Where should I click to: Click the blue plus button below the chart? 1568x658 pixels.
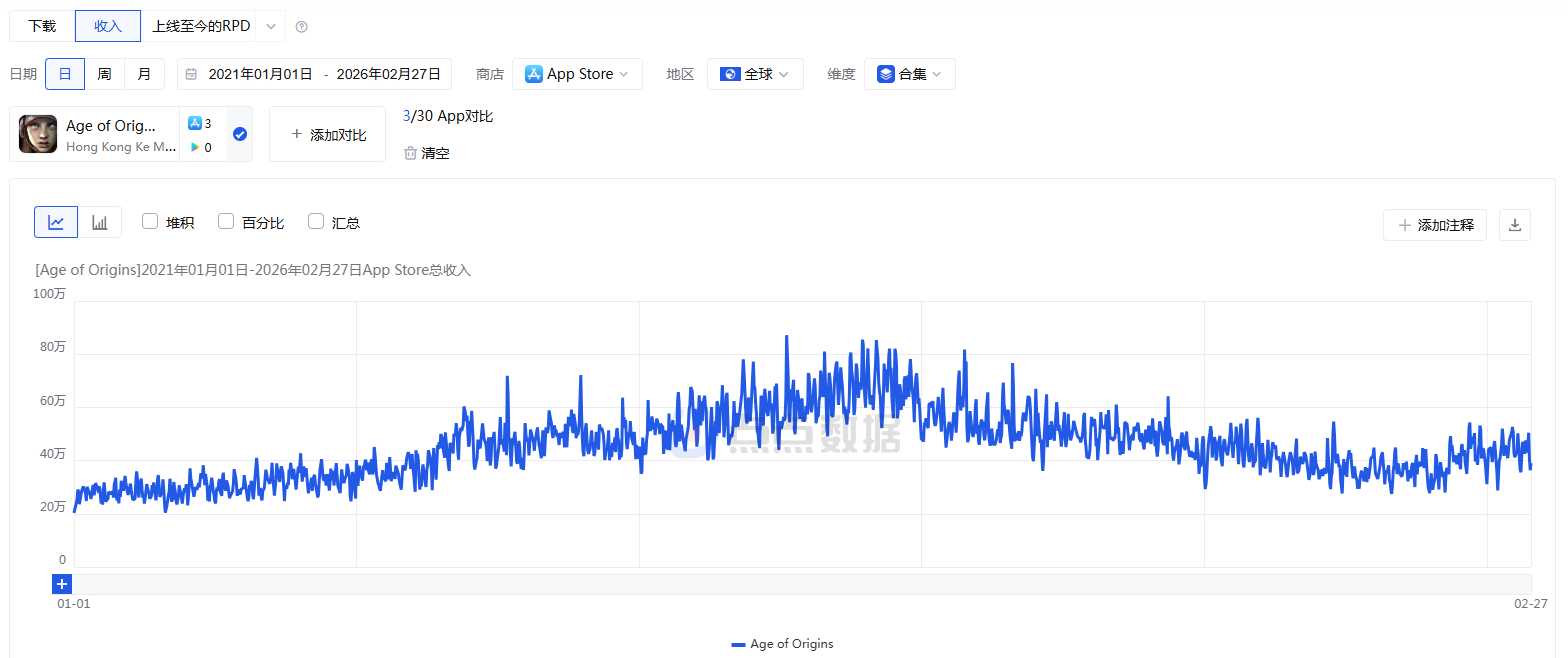click(x=62, y=584)
